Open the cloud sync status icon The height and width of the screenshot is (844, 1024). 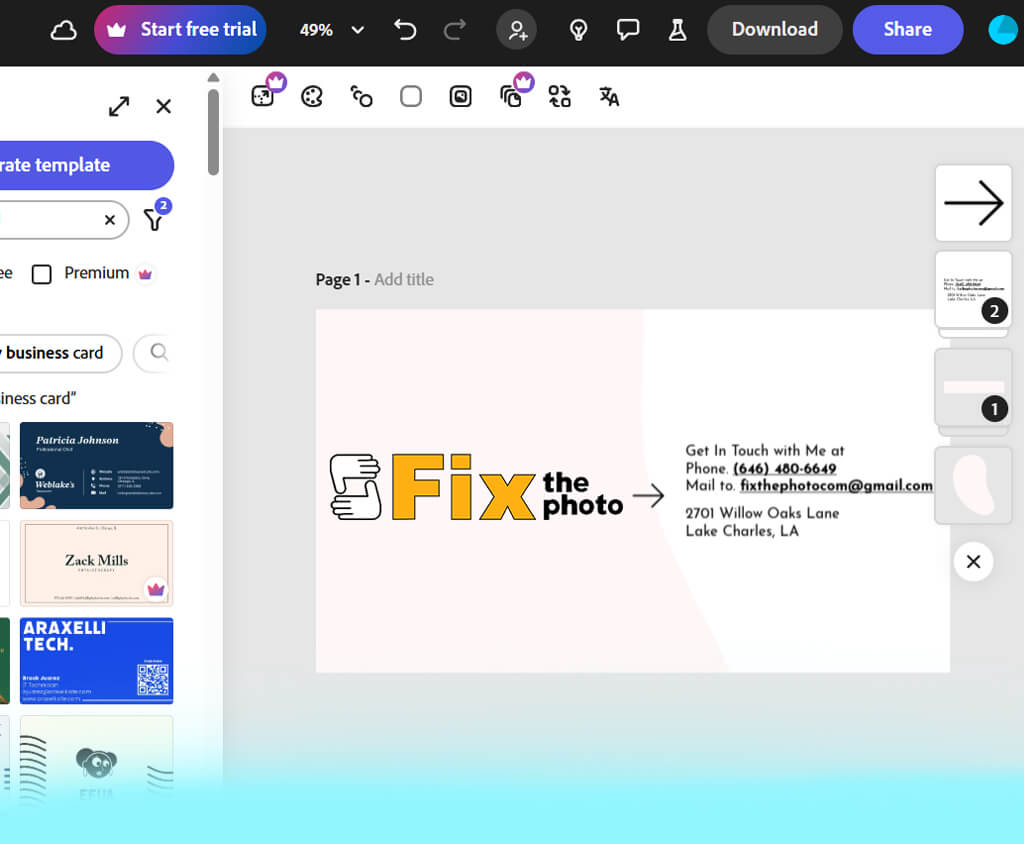63,30
